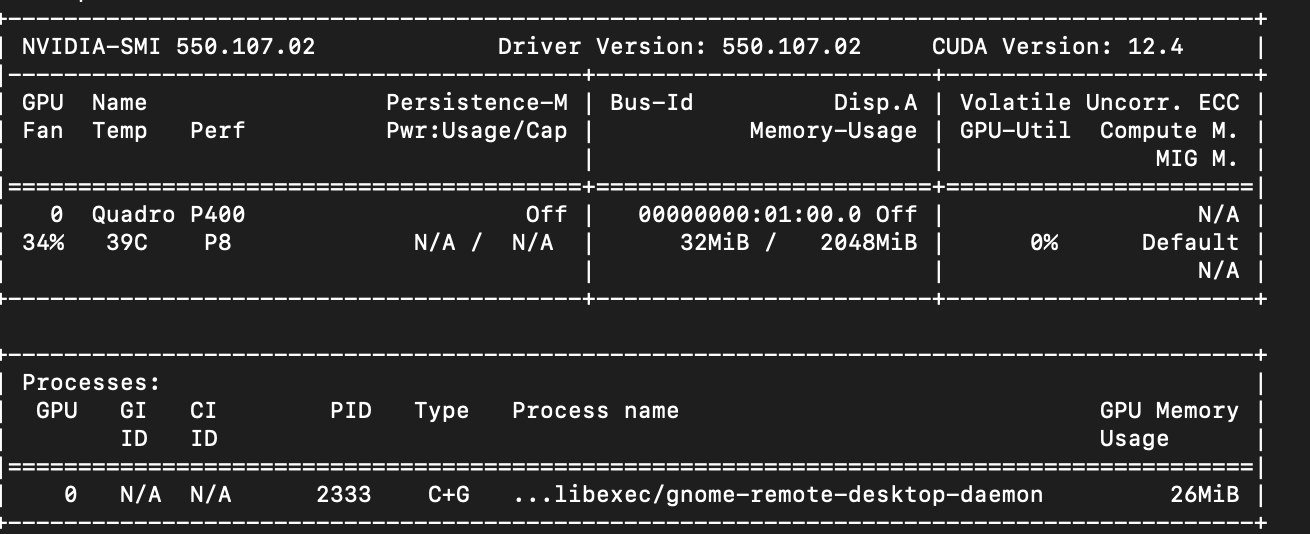The image size is (1310, 534).
Task: Click the Memory-Usage column header
Action: click(x=833, y=131)
